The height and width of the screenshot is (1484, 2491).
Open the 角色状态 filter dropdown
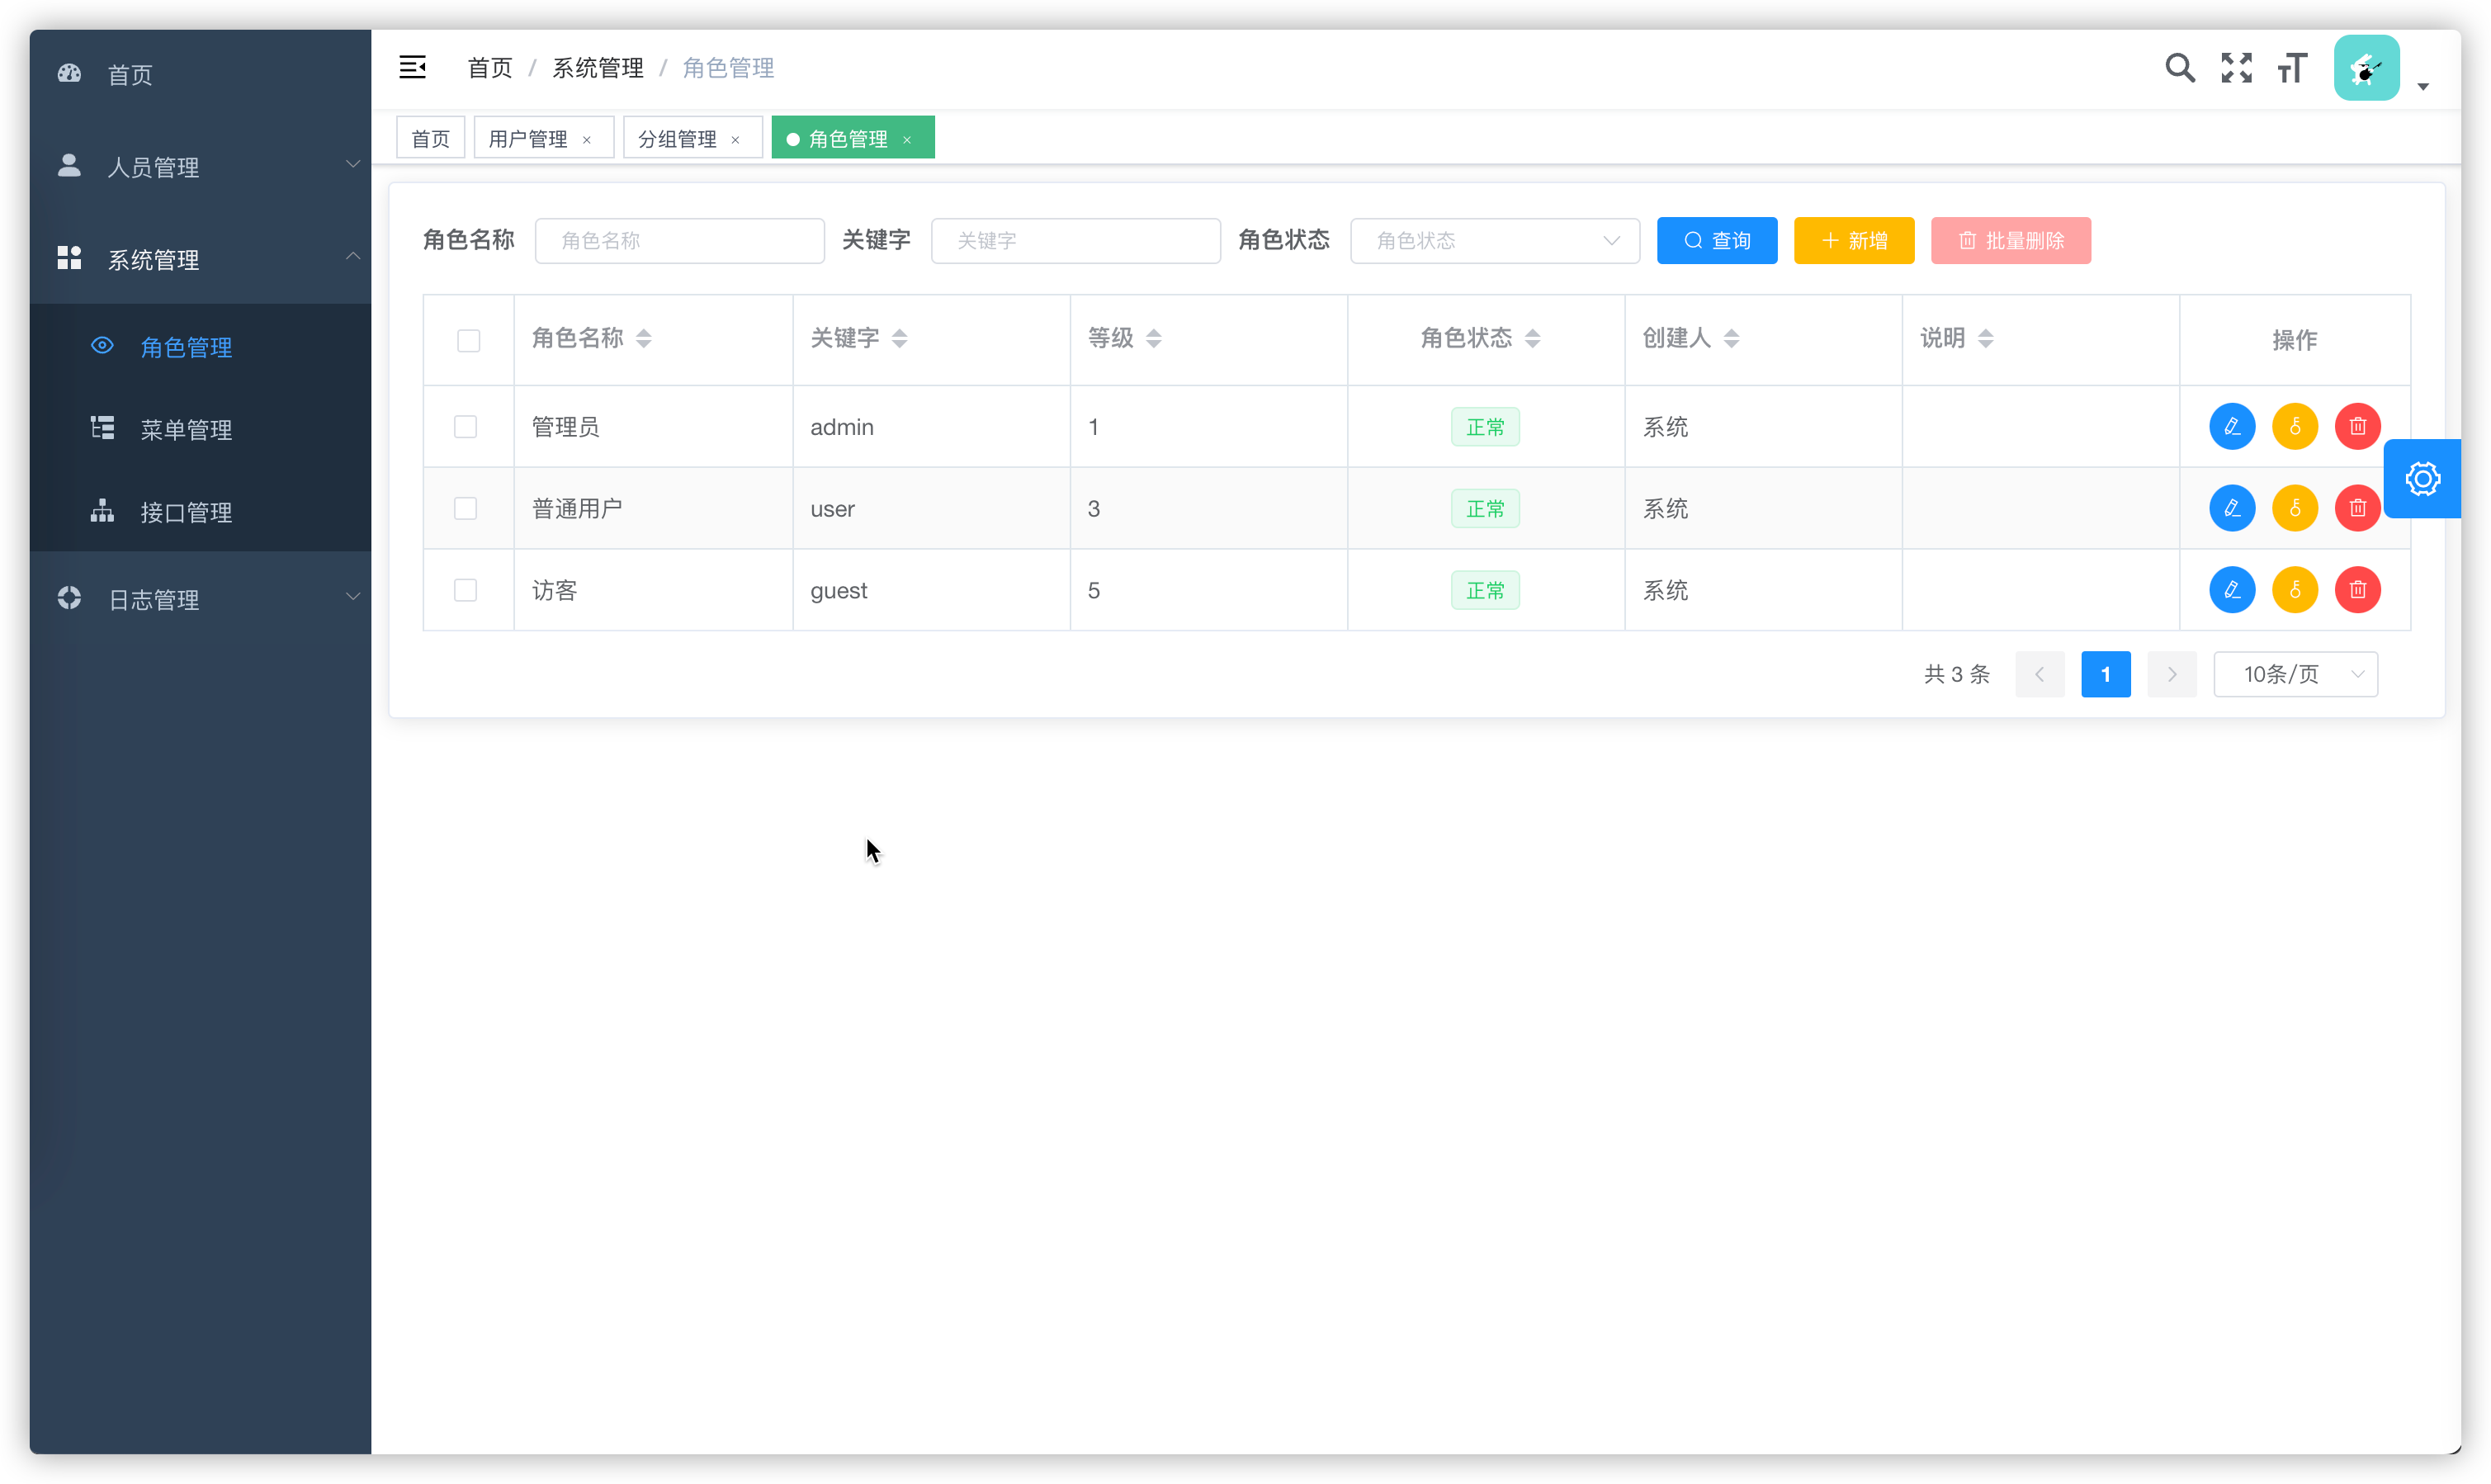pos(1494,241)
